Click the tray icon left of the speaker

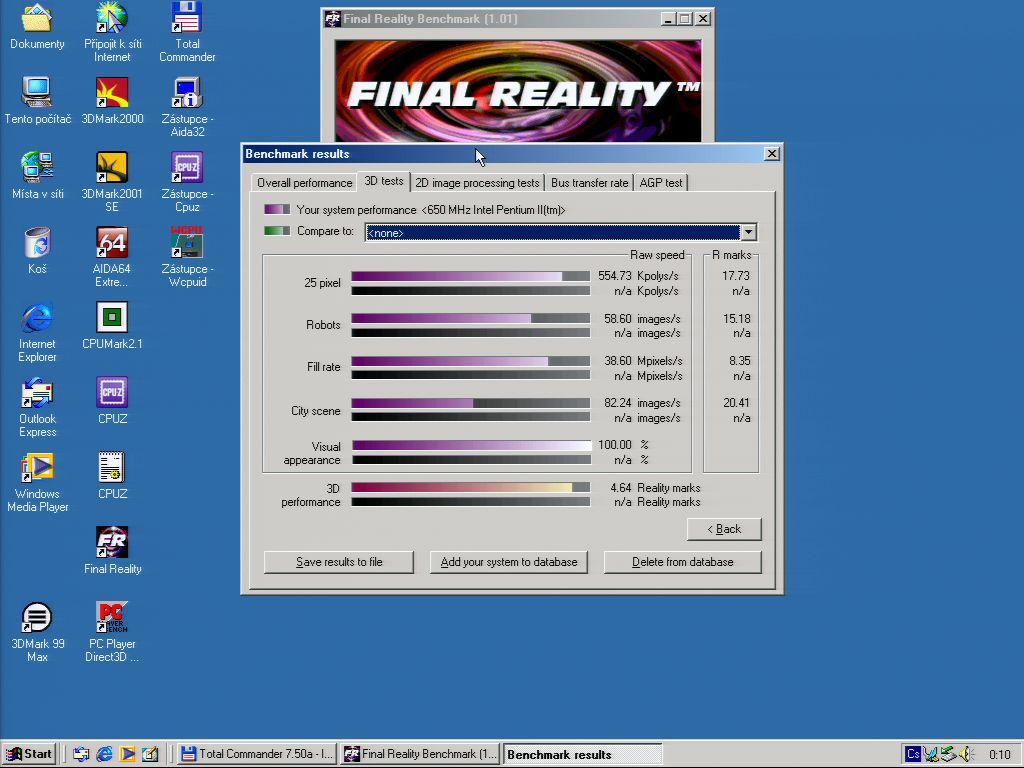click(x=949, y=754)
